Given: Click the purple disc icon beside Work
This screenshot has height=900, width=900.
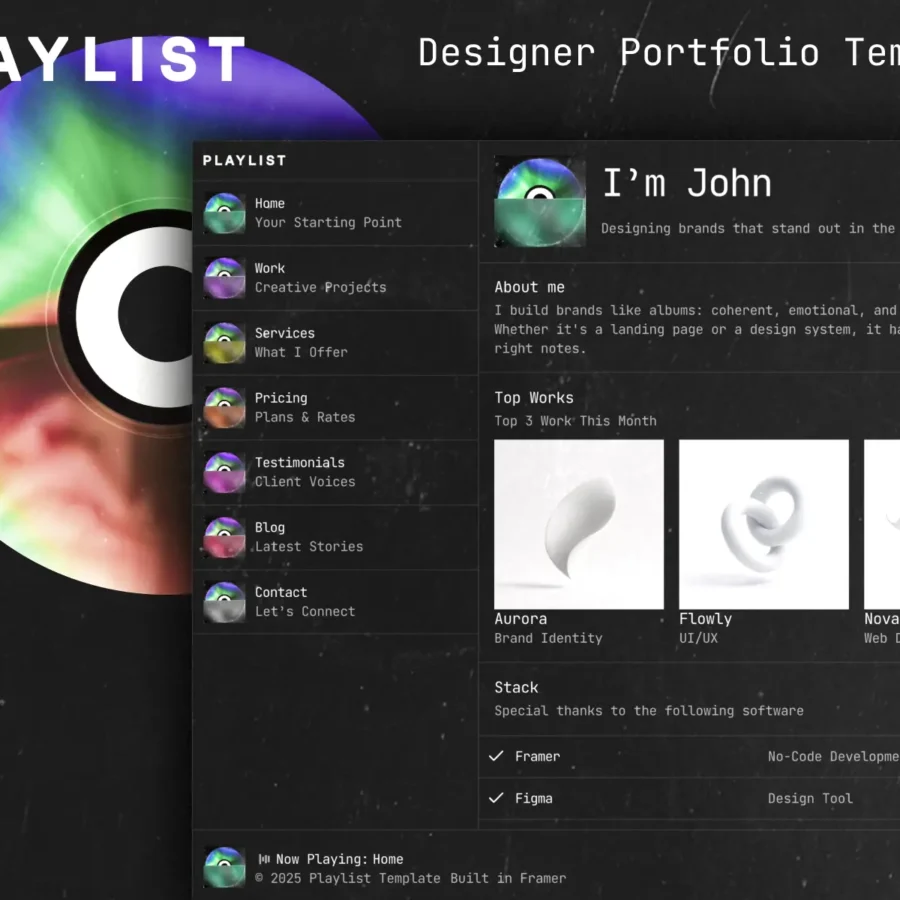Looking at the screenshot, I should [224, 278].
